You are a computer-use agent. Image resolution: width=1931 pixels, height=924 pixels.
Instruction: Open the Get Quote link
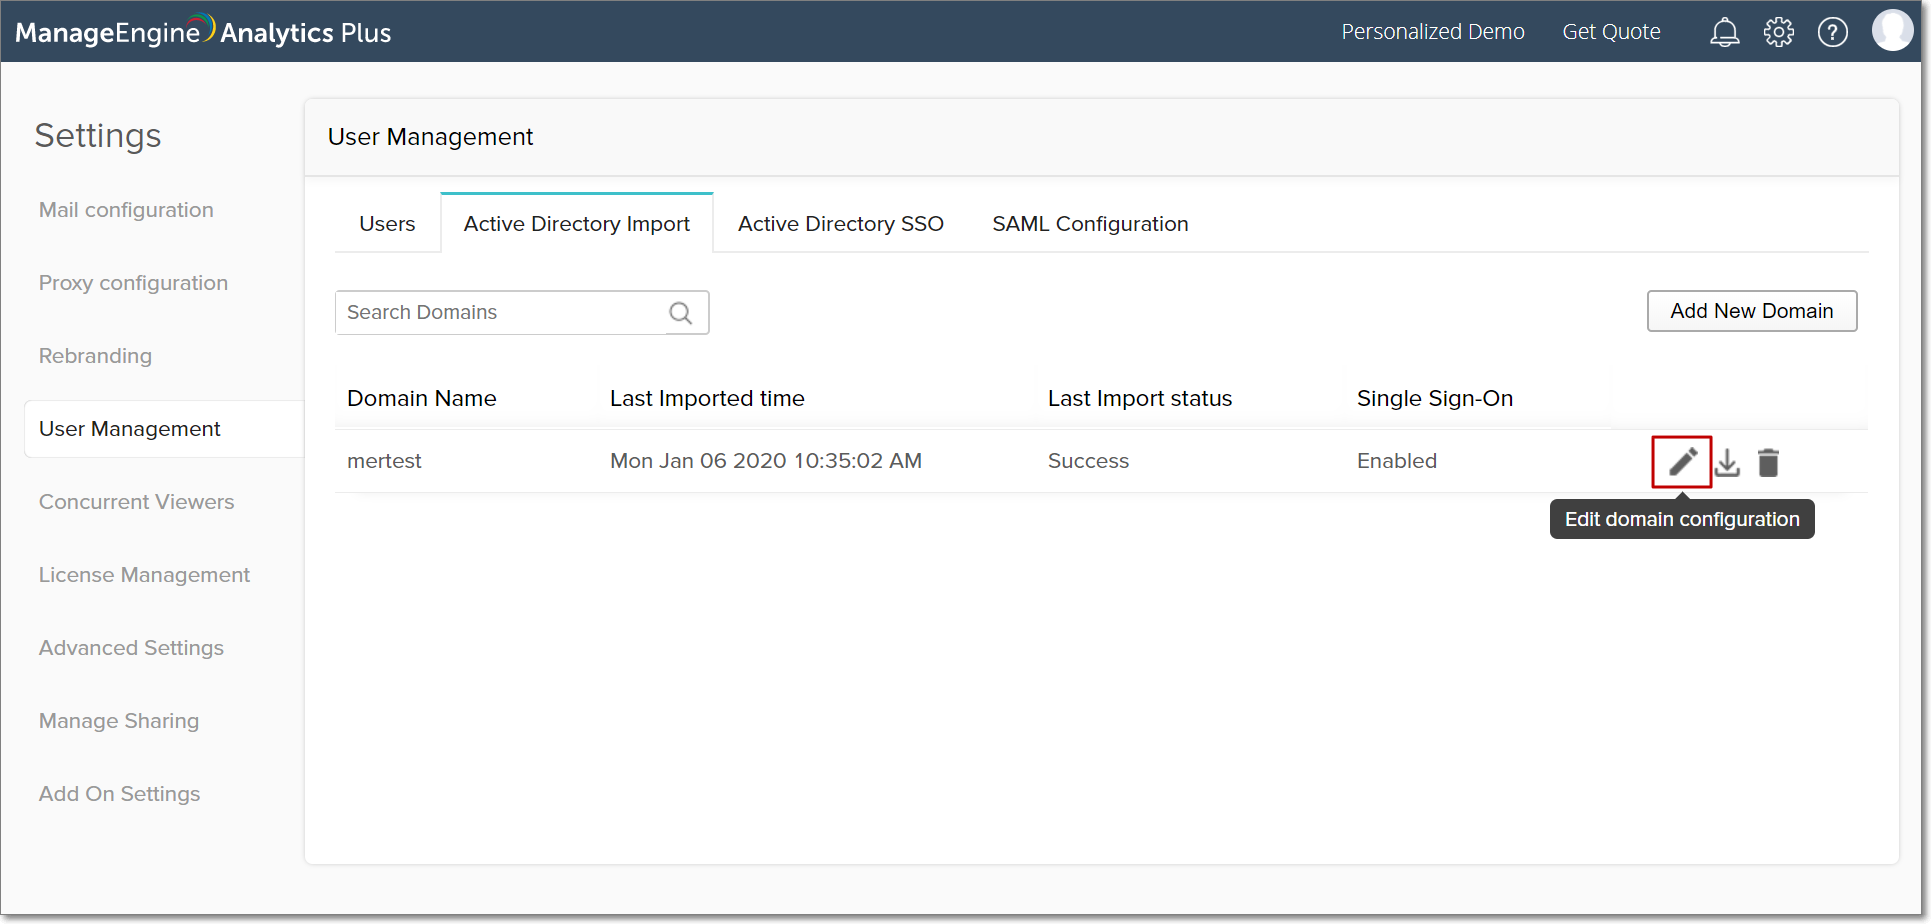pyautogui.click(x=1611, y=32)
